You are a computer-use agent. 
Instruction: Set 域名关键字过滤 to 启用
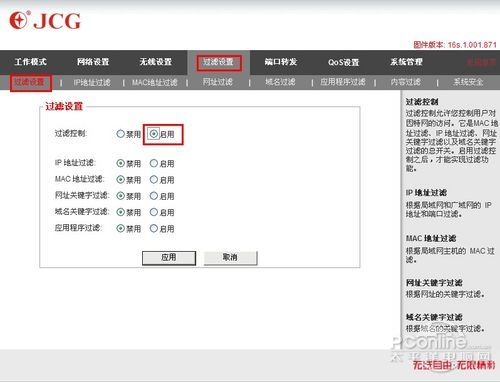click(x=153, y=212)
